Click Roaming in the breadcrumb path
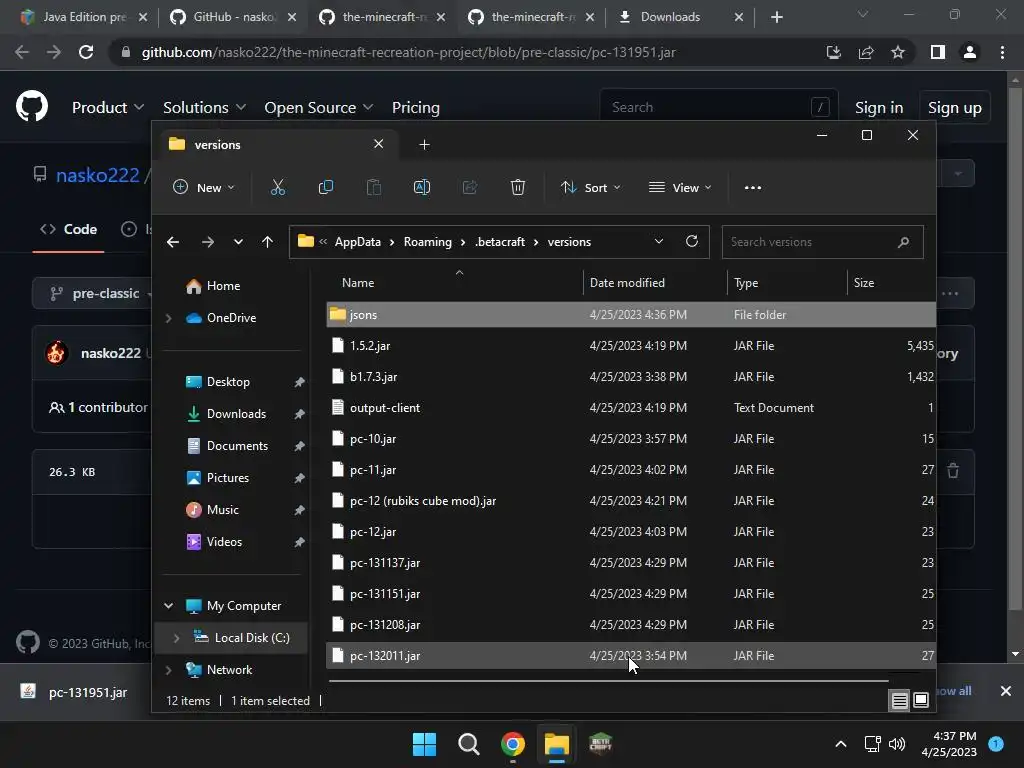1024x768 pixels. (x=427, y=242)
